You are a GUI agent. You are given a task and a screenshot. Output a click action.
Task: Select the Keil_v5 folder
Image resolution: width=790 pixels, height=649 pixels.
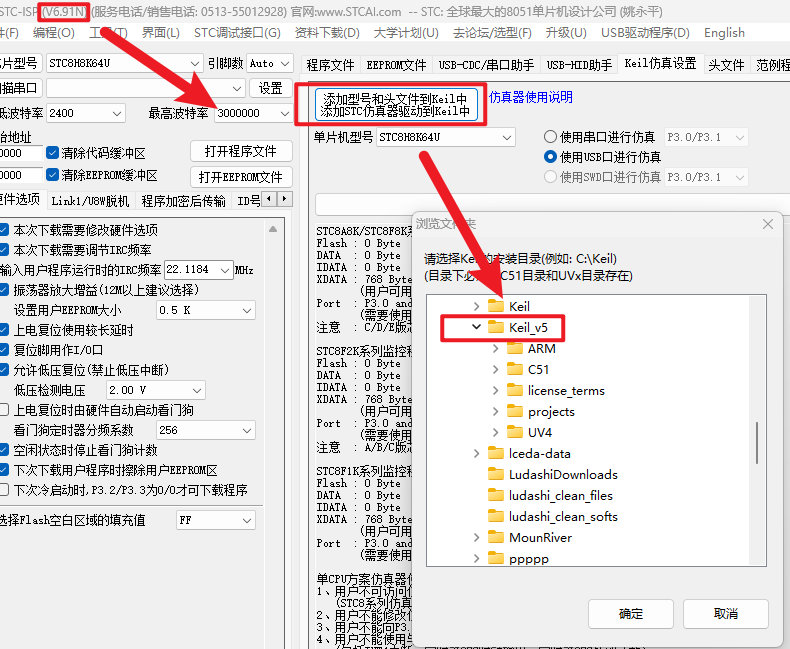528,328
